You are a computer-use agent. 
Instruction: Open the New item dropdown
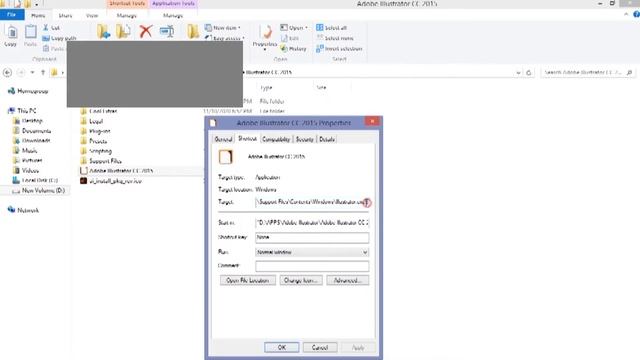[223, 28]
